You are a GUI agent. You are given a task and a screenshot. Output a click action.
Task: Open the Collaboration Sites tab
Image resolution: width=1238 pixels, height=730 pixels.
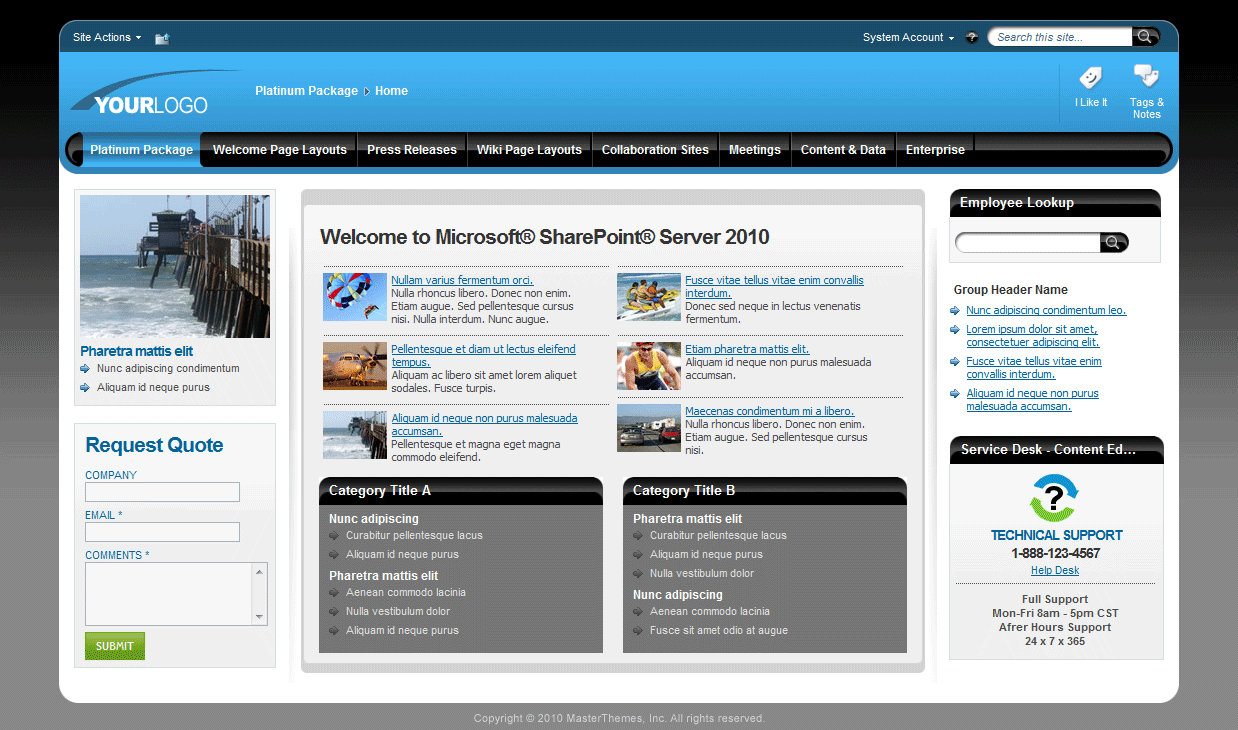coord(655,149)
